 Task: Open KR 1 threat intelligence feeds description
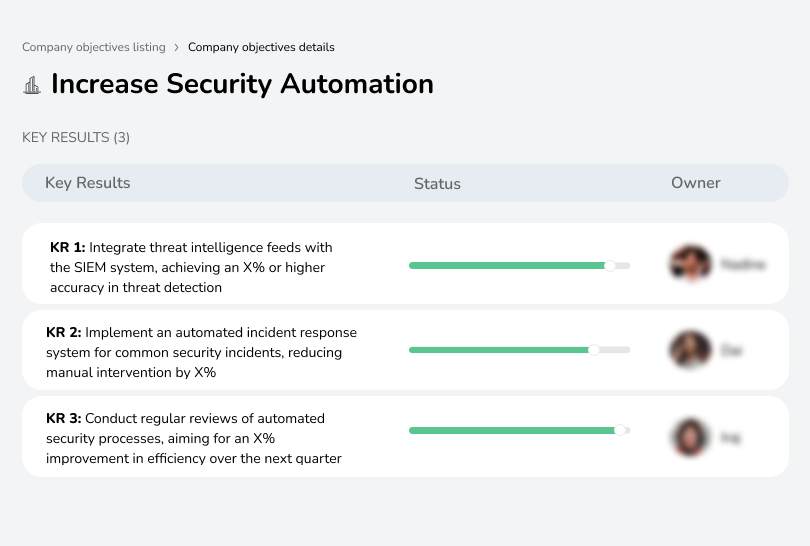[x=191, y=267]
